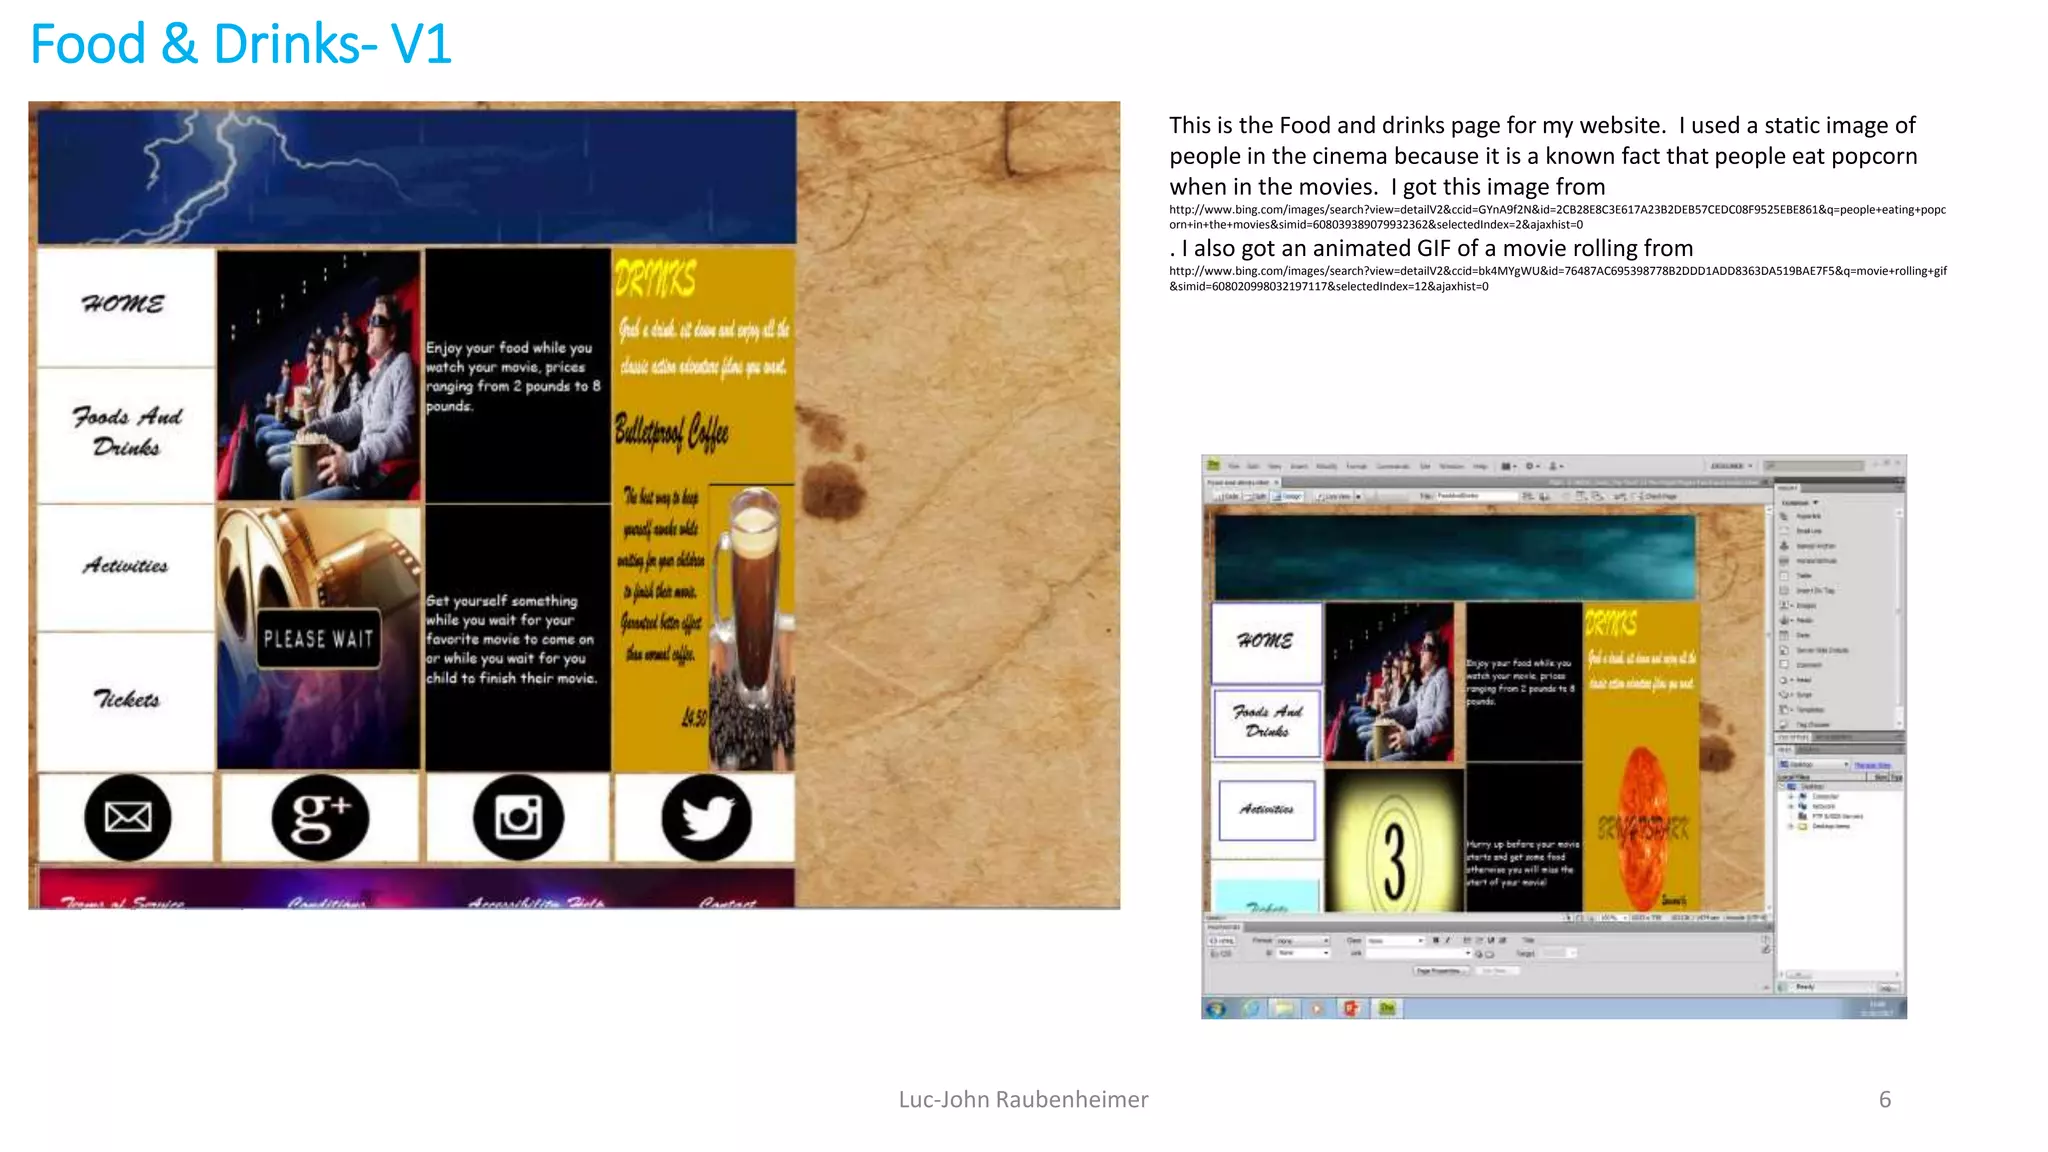The height and width of the screenshot is (1152, 2048).
Task: Expand the Computer node in Files panel
Action: coord(1790,796)
